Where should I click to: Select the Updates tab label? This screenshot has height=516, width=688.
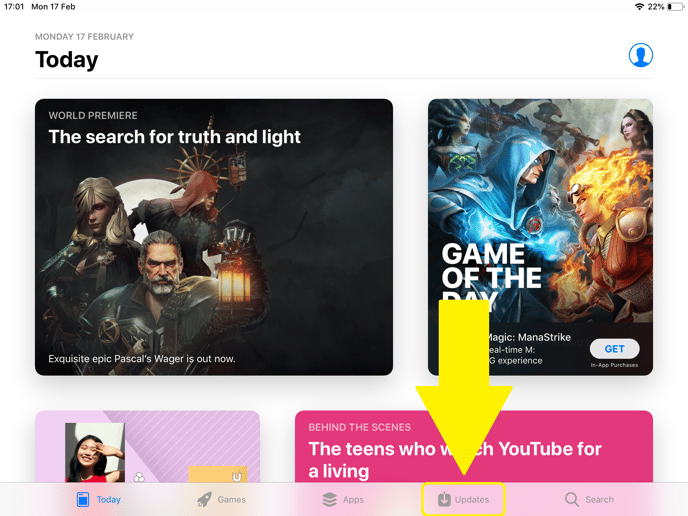pyautogui.click(x=472, y=499)
